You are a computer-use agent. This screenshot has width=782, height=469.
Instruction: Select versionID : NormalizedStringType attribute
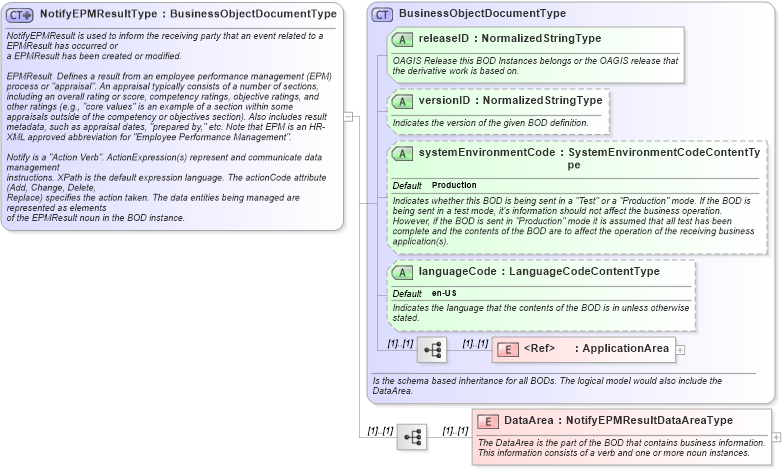(510, 100)
